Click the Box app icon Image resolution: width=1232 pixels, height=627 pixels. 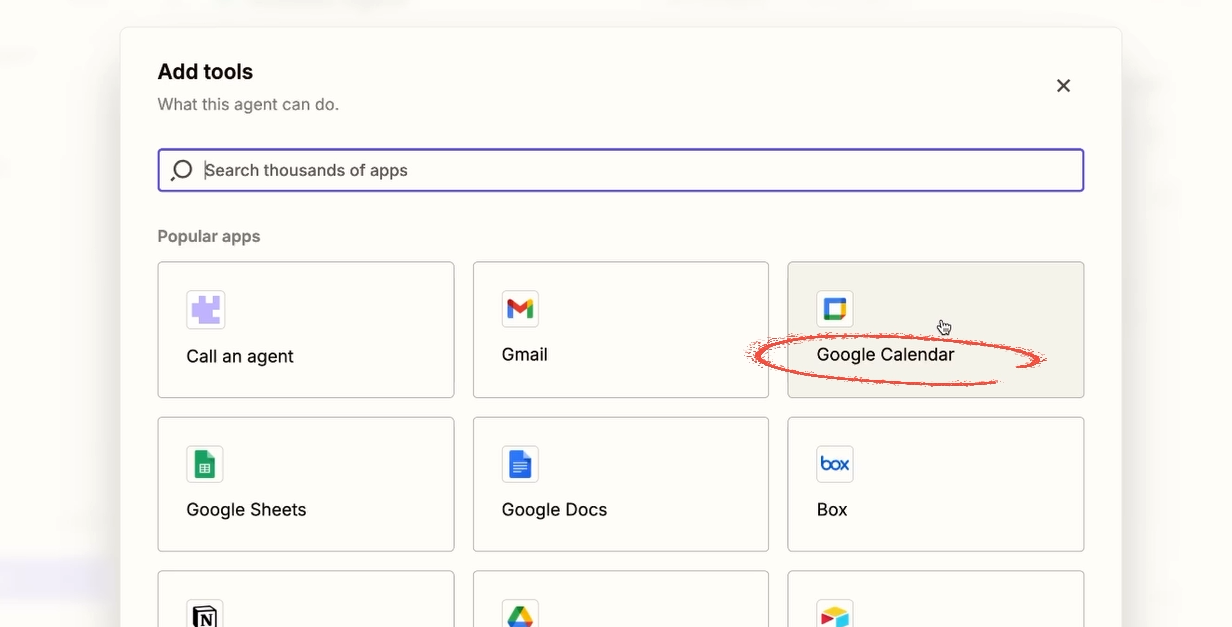tap(835, 464)
